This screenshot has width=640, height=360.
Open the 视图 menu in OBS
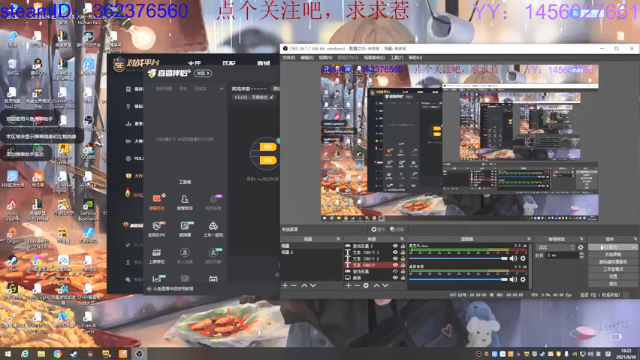point(325,58)
